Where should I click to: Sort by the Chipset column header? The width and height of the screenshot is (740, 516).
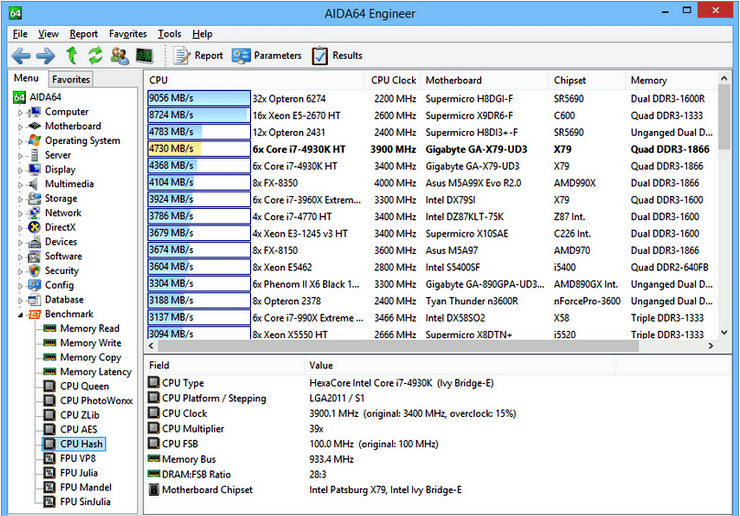pos(588,80)
